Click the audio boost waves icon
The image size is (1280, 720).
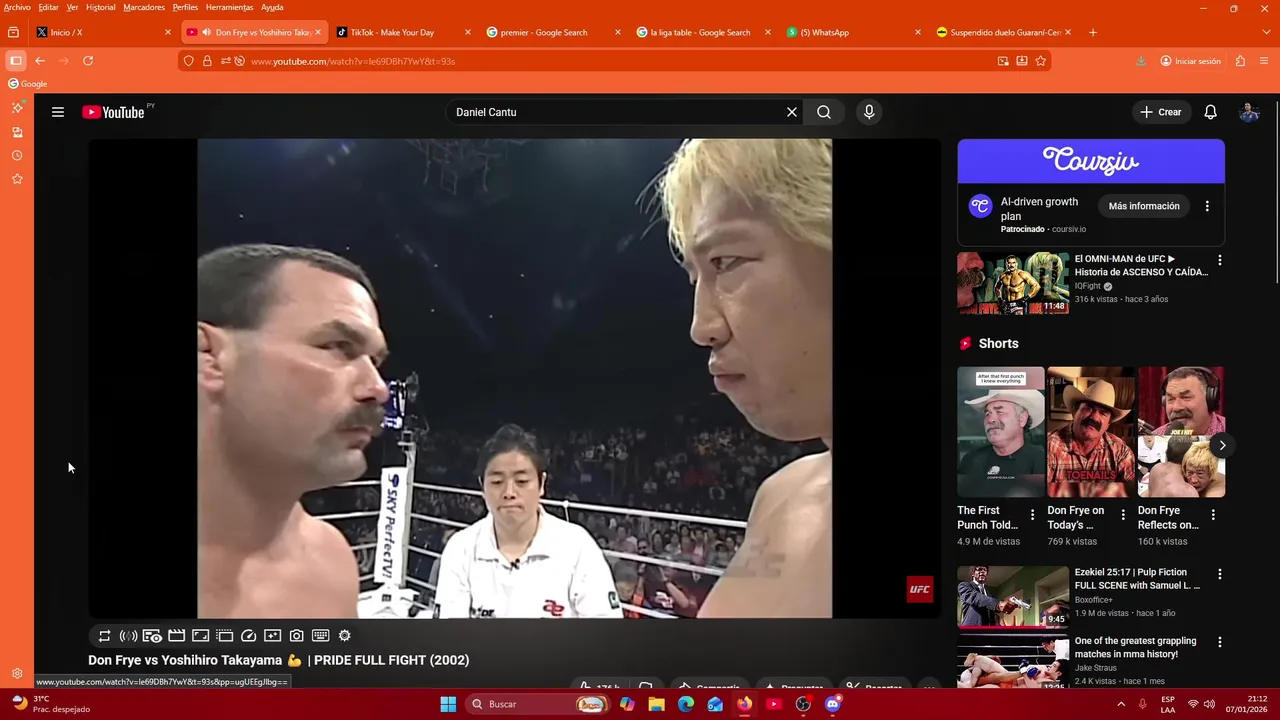click(x=128, y=635)
